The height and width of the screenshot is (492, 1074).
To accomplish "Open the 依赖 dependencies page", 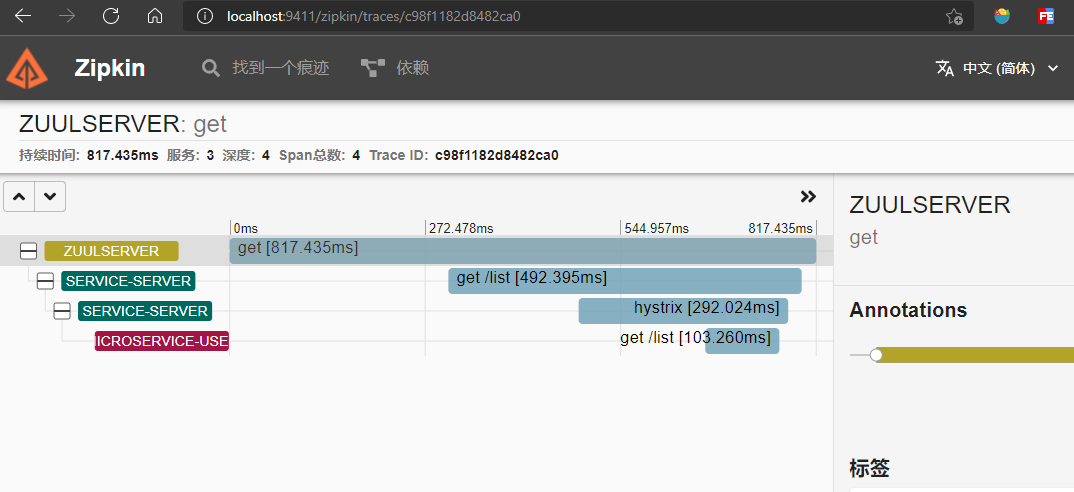I will 412,68.
